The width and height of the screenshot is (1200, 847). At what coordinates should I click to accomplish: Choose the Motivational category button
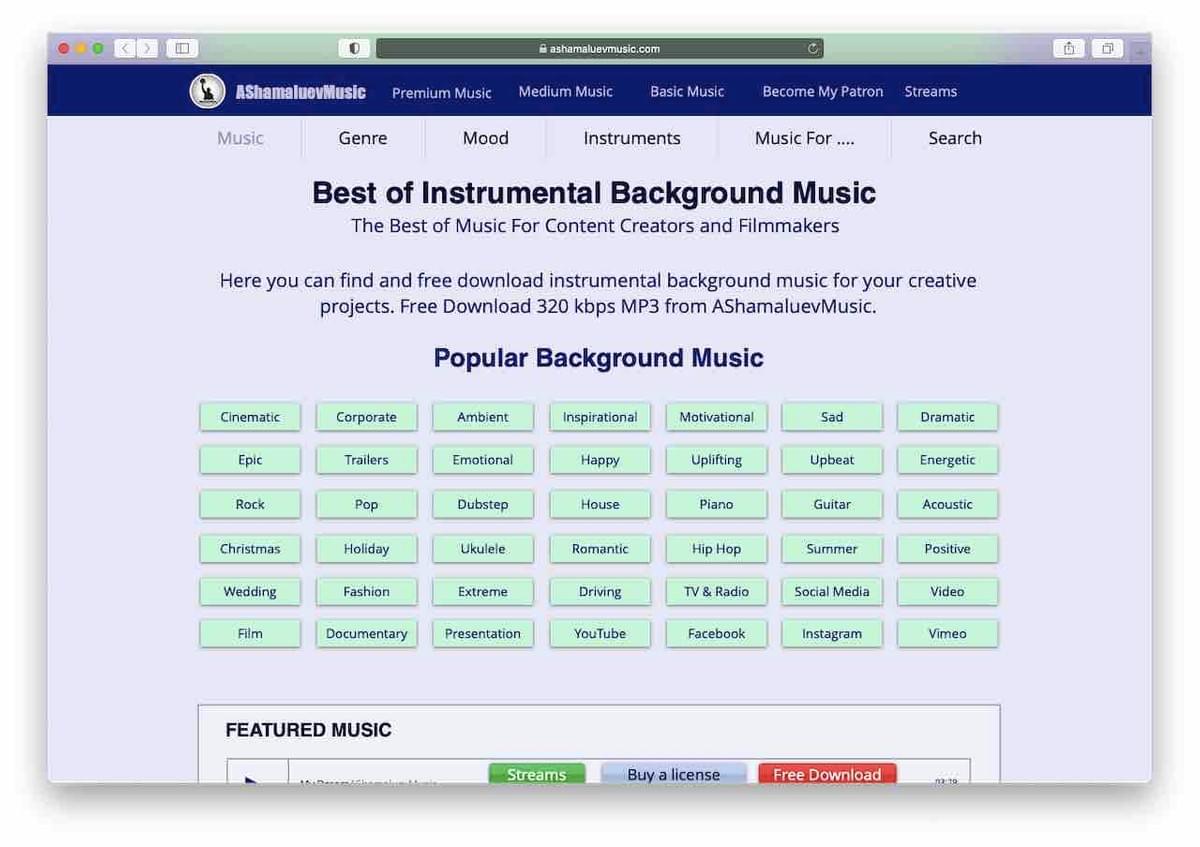[716, 417]
